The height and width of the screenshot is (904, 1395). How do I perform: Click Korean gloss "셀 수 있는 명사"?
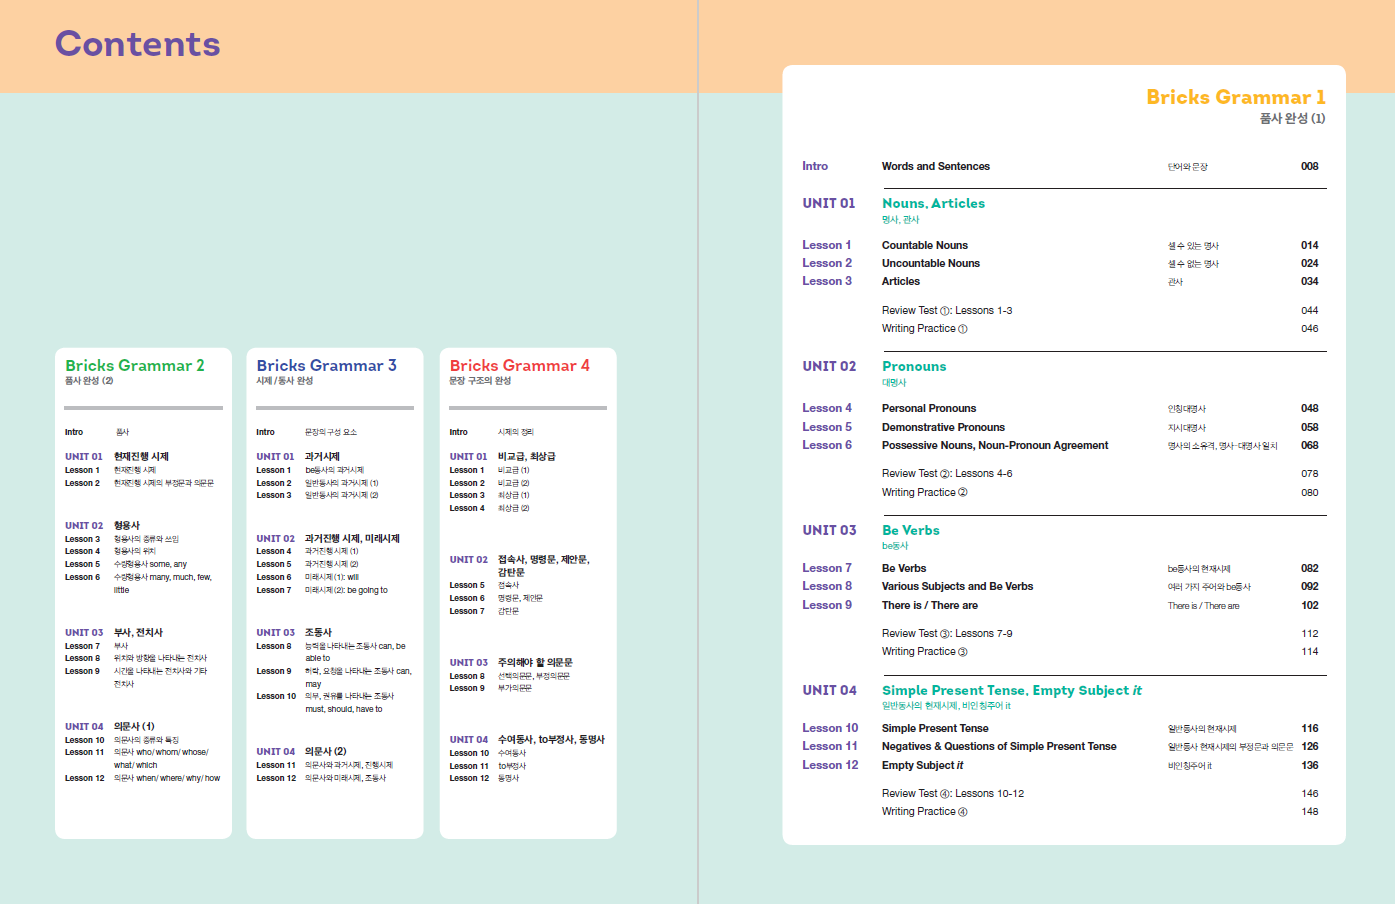[x=1193, y=246]
